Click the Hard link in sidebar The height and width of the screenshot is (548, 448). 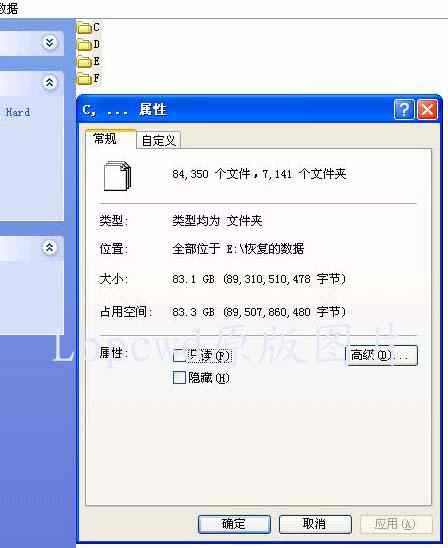pyautogui.click(x=18, y=112)
